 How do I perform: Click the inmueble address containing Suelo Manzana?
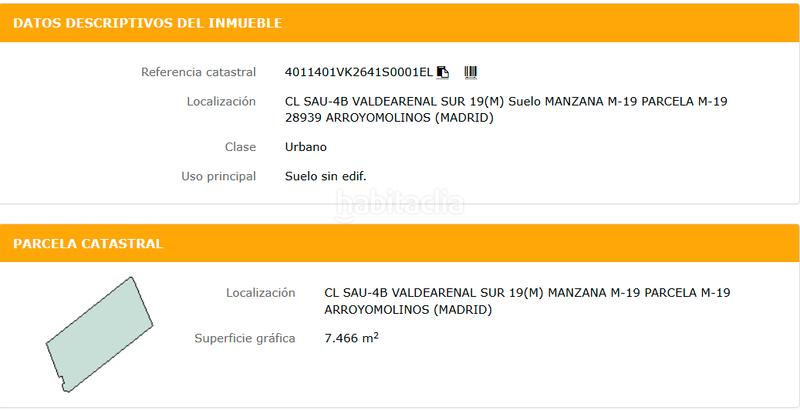[x=506, y=101]
